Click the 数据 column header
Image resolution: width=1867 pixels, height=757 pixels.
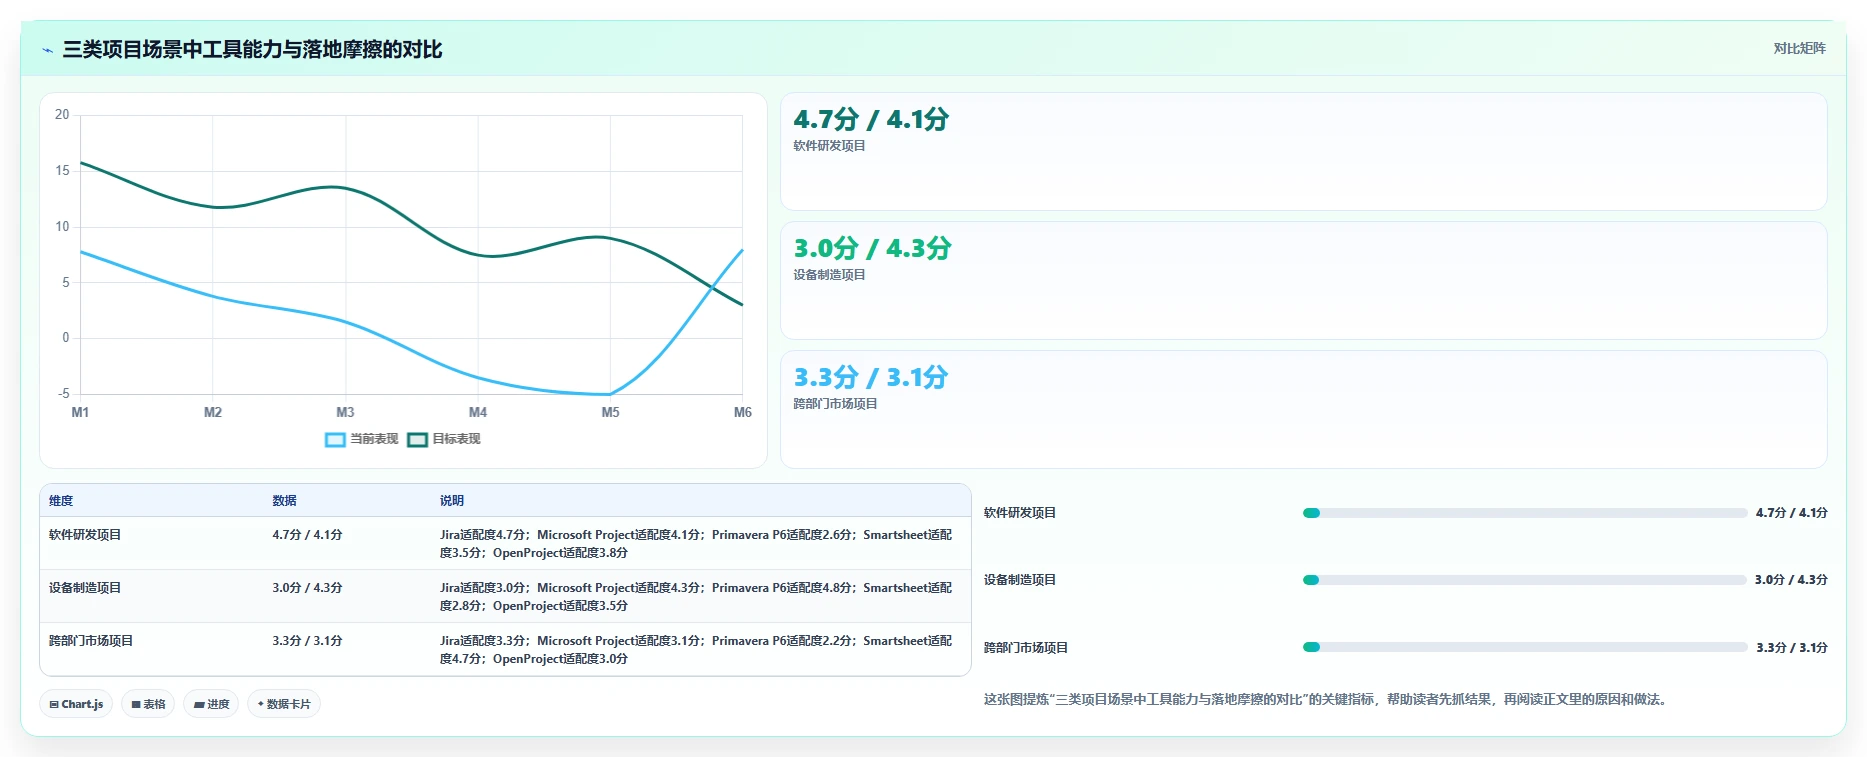click(x=284, y=501)
